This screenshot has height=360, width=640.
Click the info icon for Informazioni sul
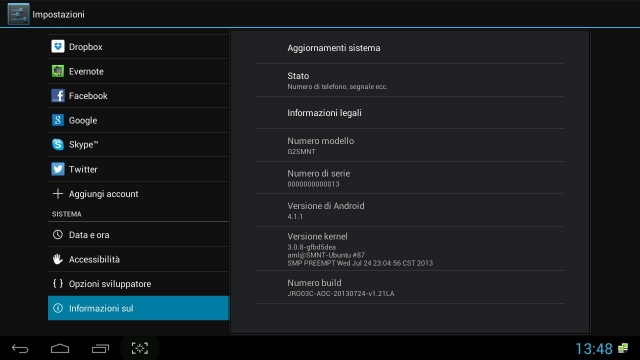click(58, 308)
